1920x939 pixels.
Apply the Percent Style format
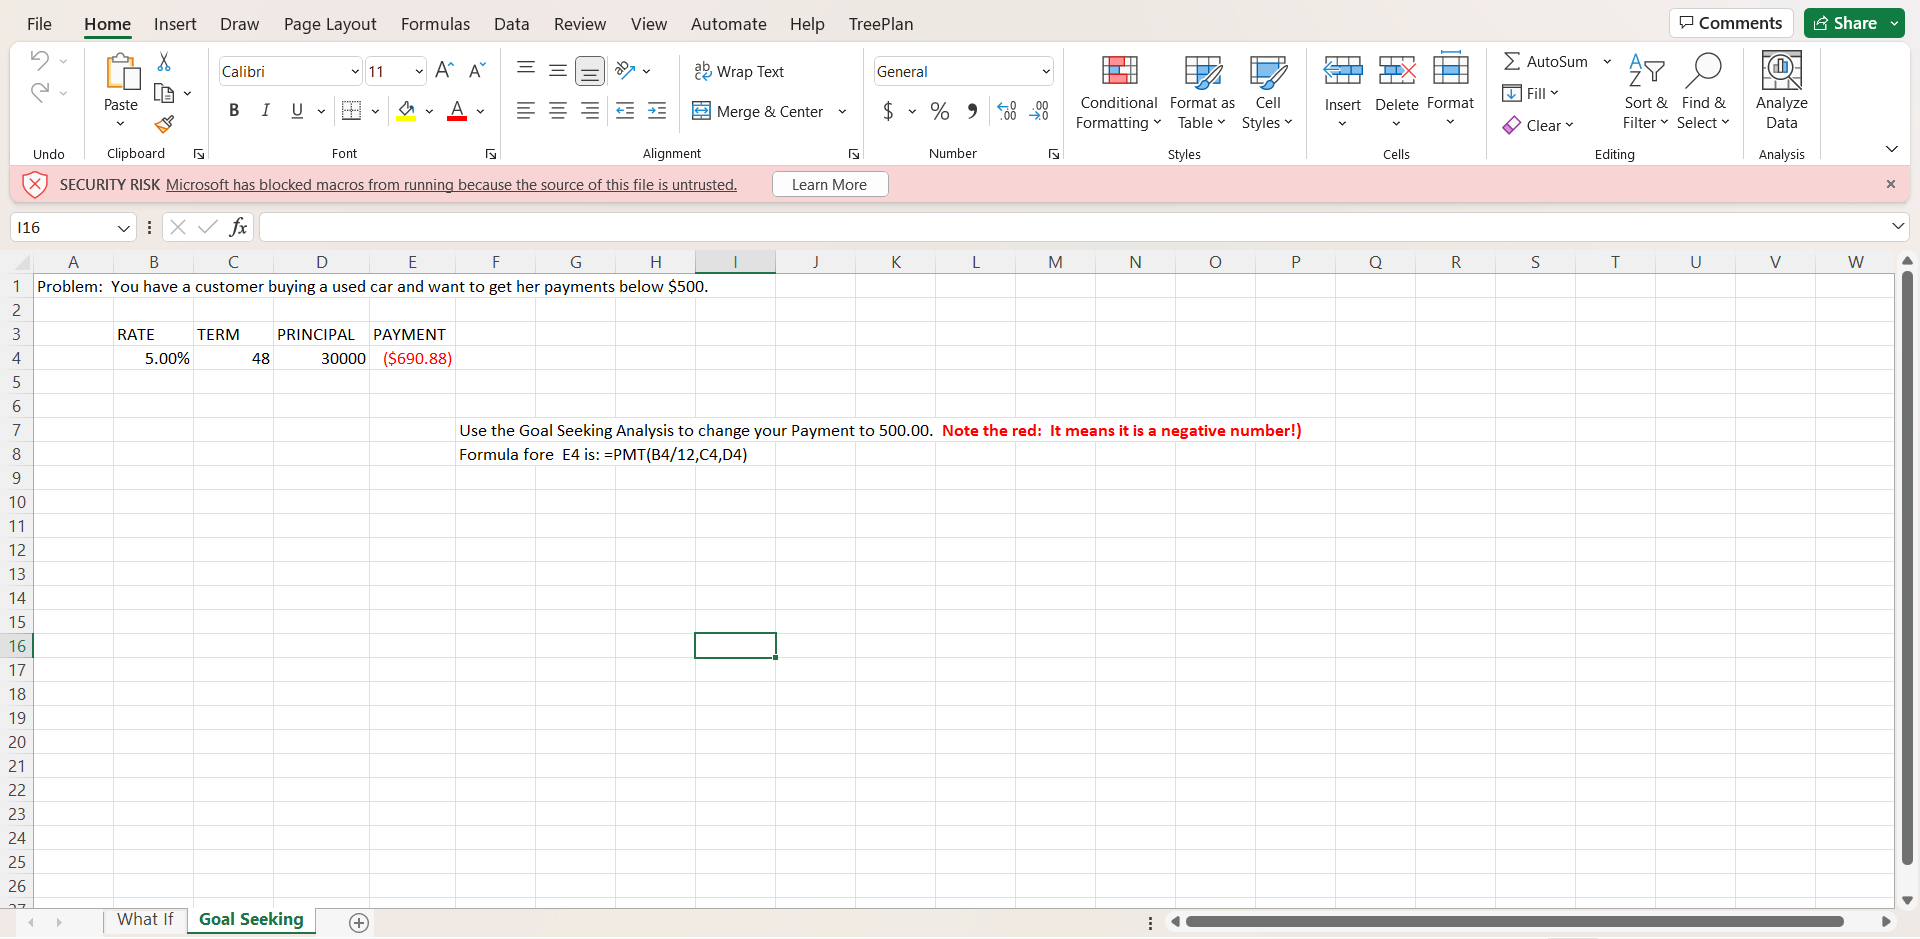click(939, 111)
